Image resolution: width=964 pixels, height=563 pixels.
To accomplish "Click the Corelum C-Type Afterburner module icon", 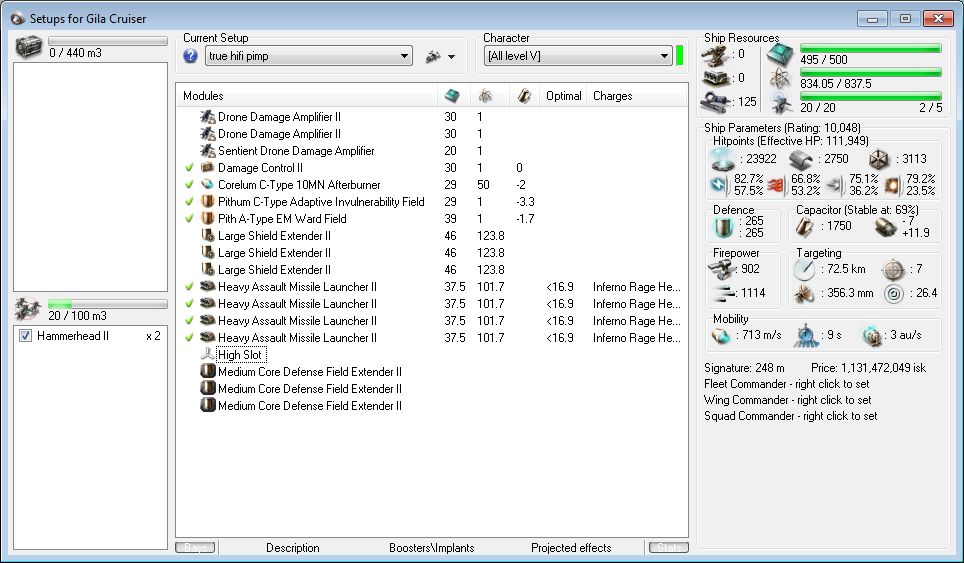I will (x=208, y=184).
